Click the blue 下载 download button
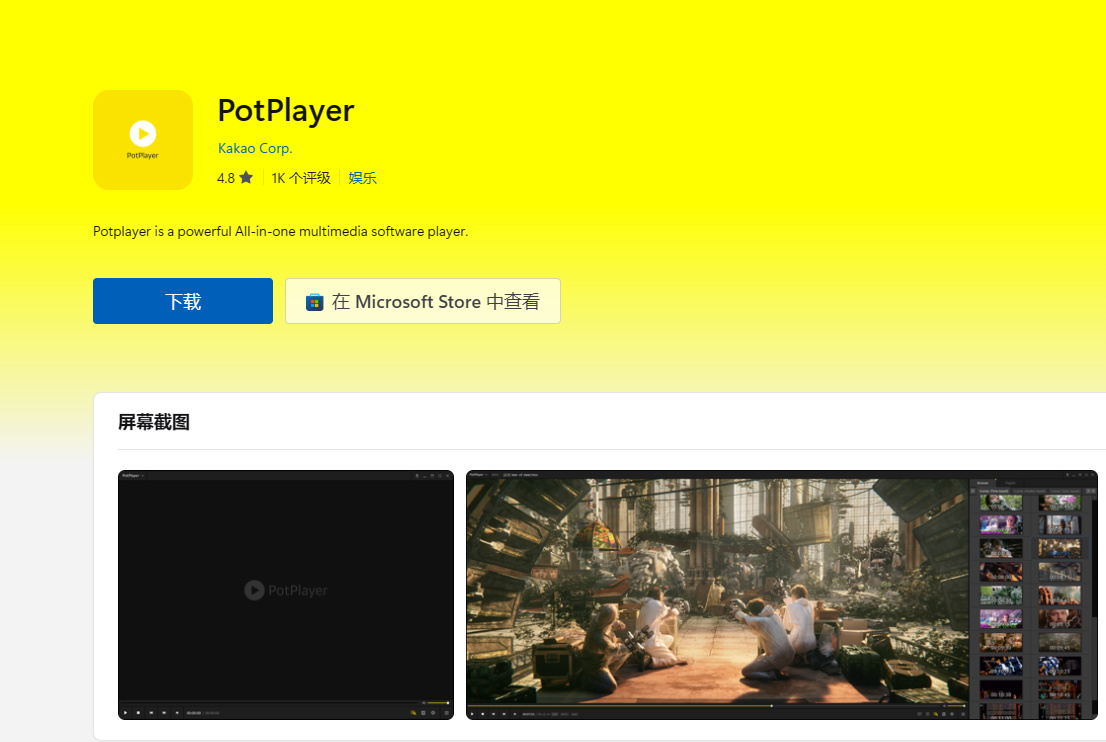1106x742 pixels. pyautogui.click(x=183, y=301)
